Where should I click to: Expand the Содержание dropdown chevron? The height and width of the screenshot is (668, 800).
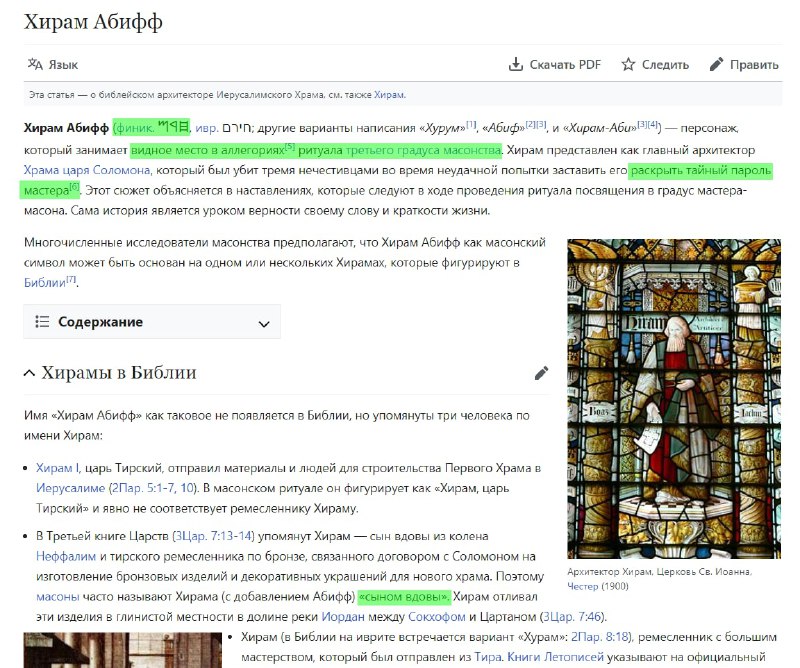click(264, 324)
